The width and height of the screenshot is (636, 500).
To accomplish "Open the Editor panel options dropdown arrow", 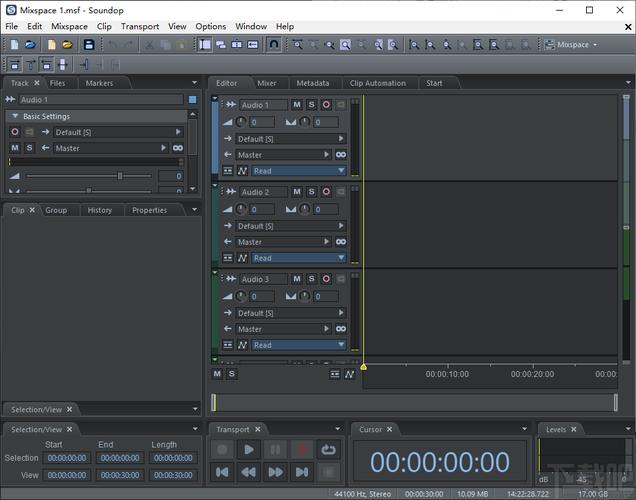I will pyautogui.click(x=628, y=83).
